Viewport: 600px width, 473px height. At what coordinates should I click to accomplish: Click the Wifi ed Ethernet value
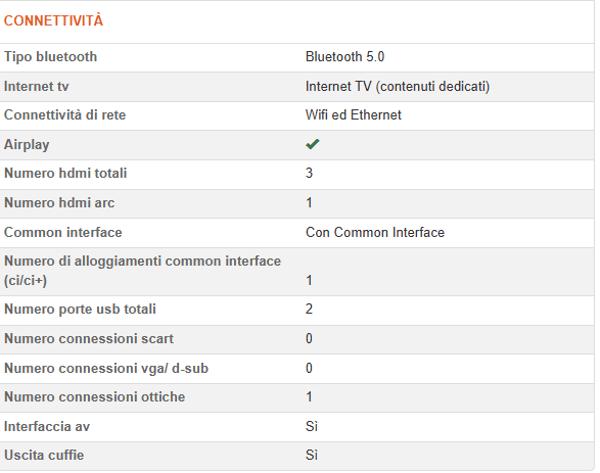(x=353, y=115)
